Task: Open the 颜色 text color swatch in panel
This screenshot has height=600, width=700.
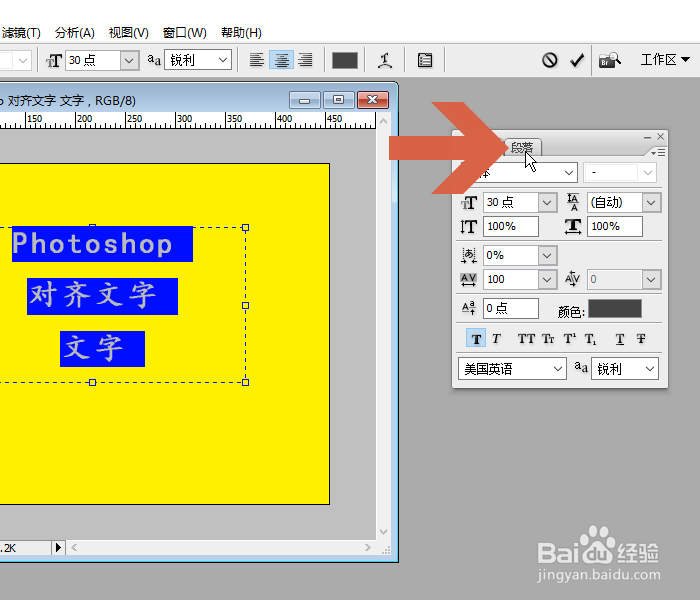Action: click(615, 308)
